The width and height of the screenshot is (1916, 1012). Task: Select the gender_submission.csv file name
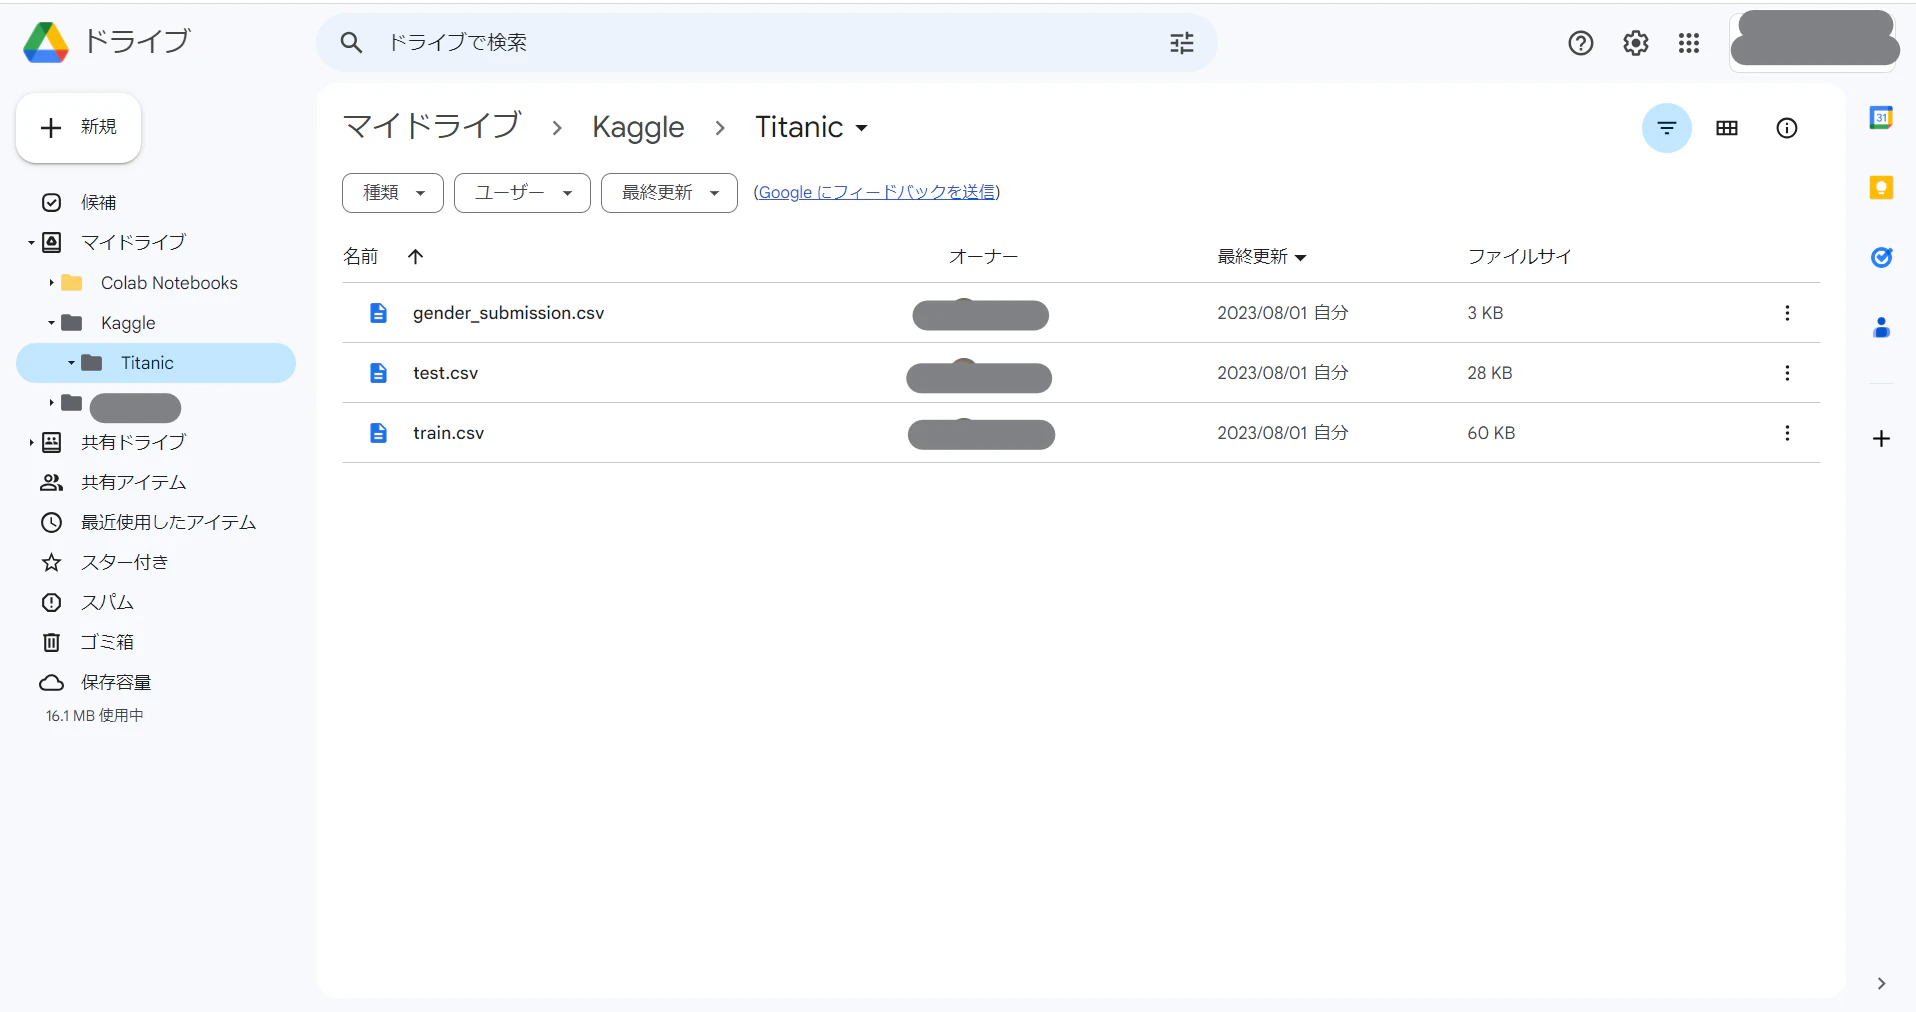508,313
